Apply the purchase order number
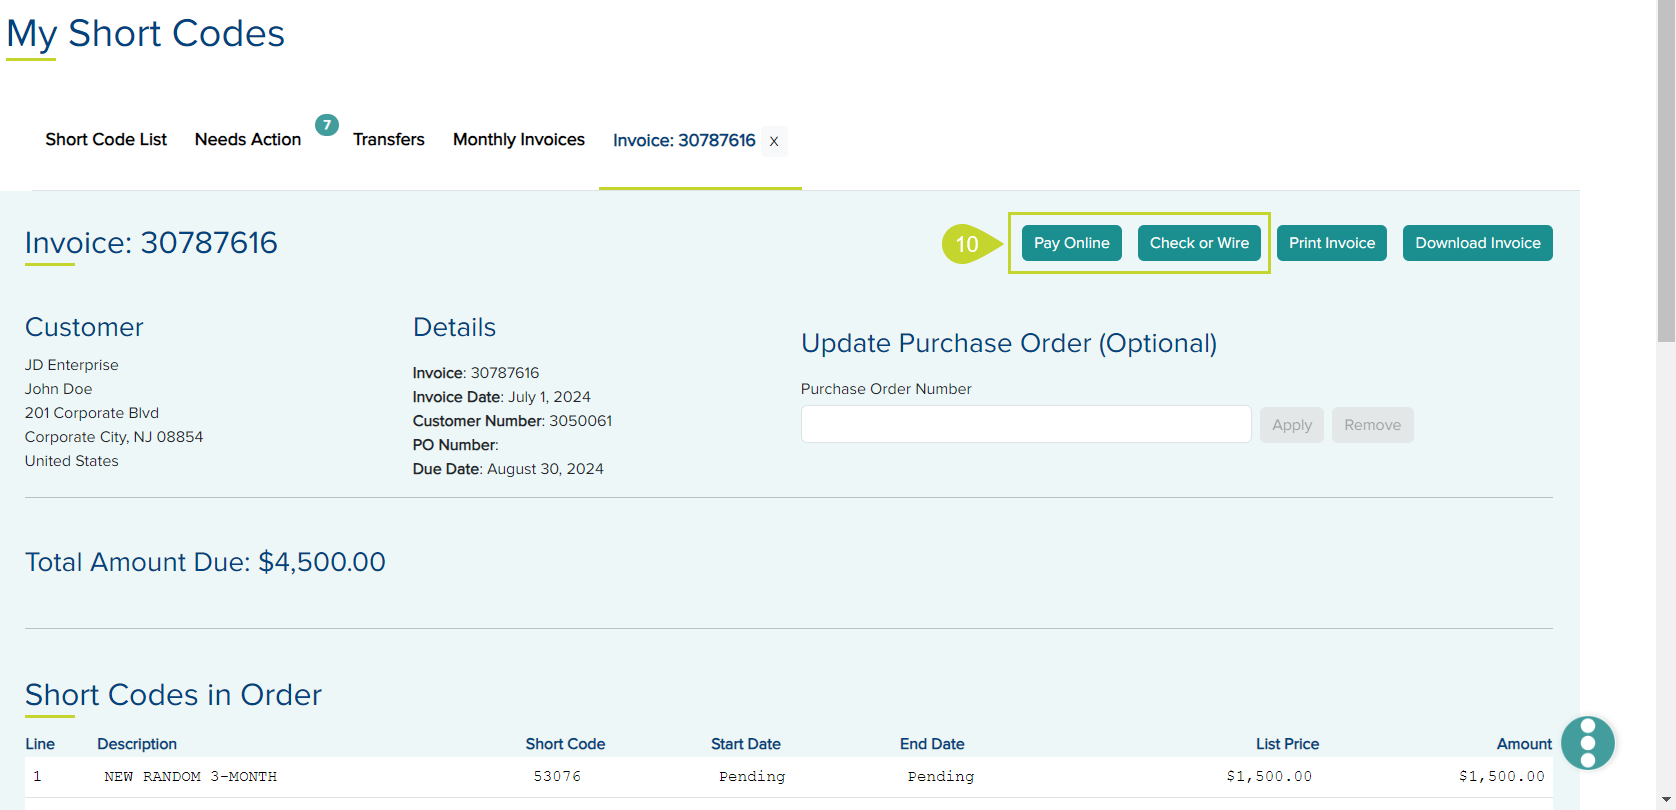1676x810 pixels. [x=1291, y=425]
